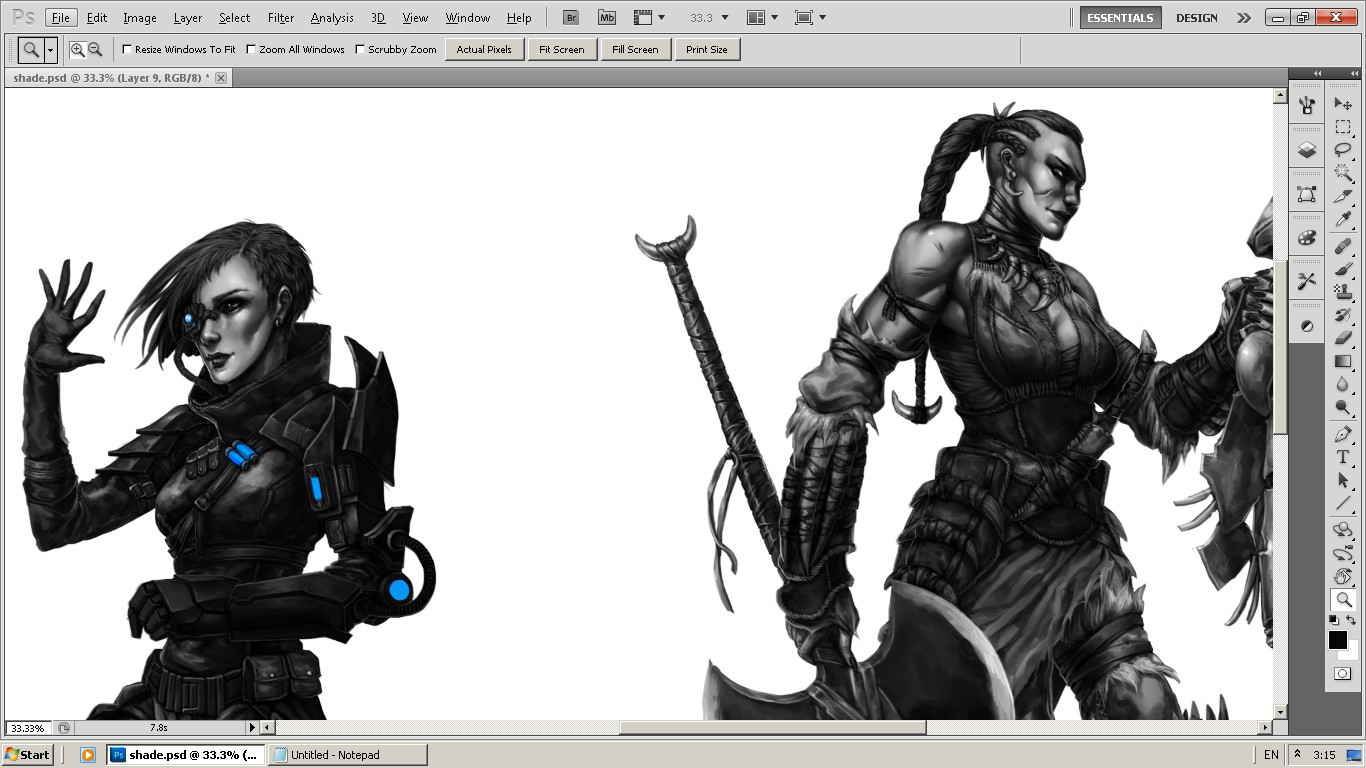Enable Resize Windows To Fit checkbox
This screenshot has width=1366, height=768.
point(127,49)
